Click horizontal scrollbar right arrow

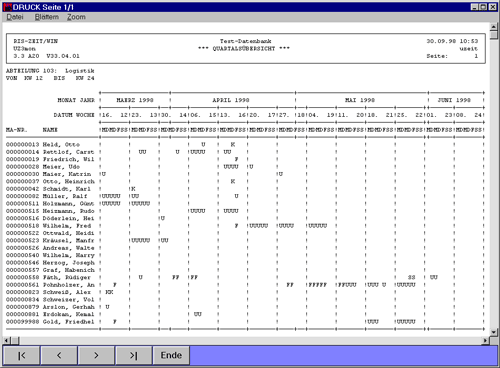[x=486, y=340]
